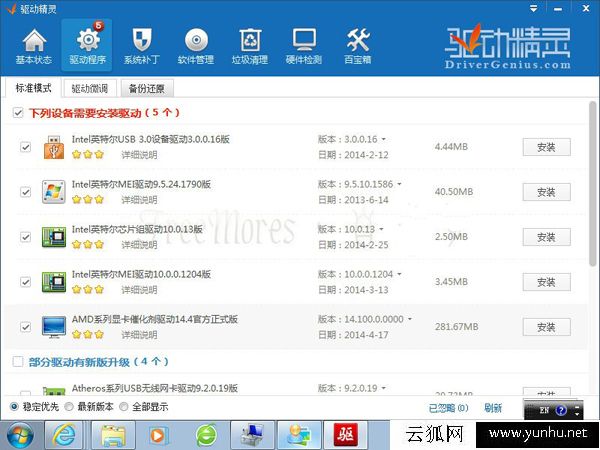This screenshot has height=450, width=600.
Task: Launch Internet Explorer from taskbar
Action: click(64, 435)
